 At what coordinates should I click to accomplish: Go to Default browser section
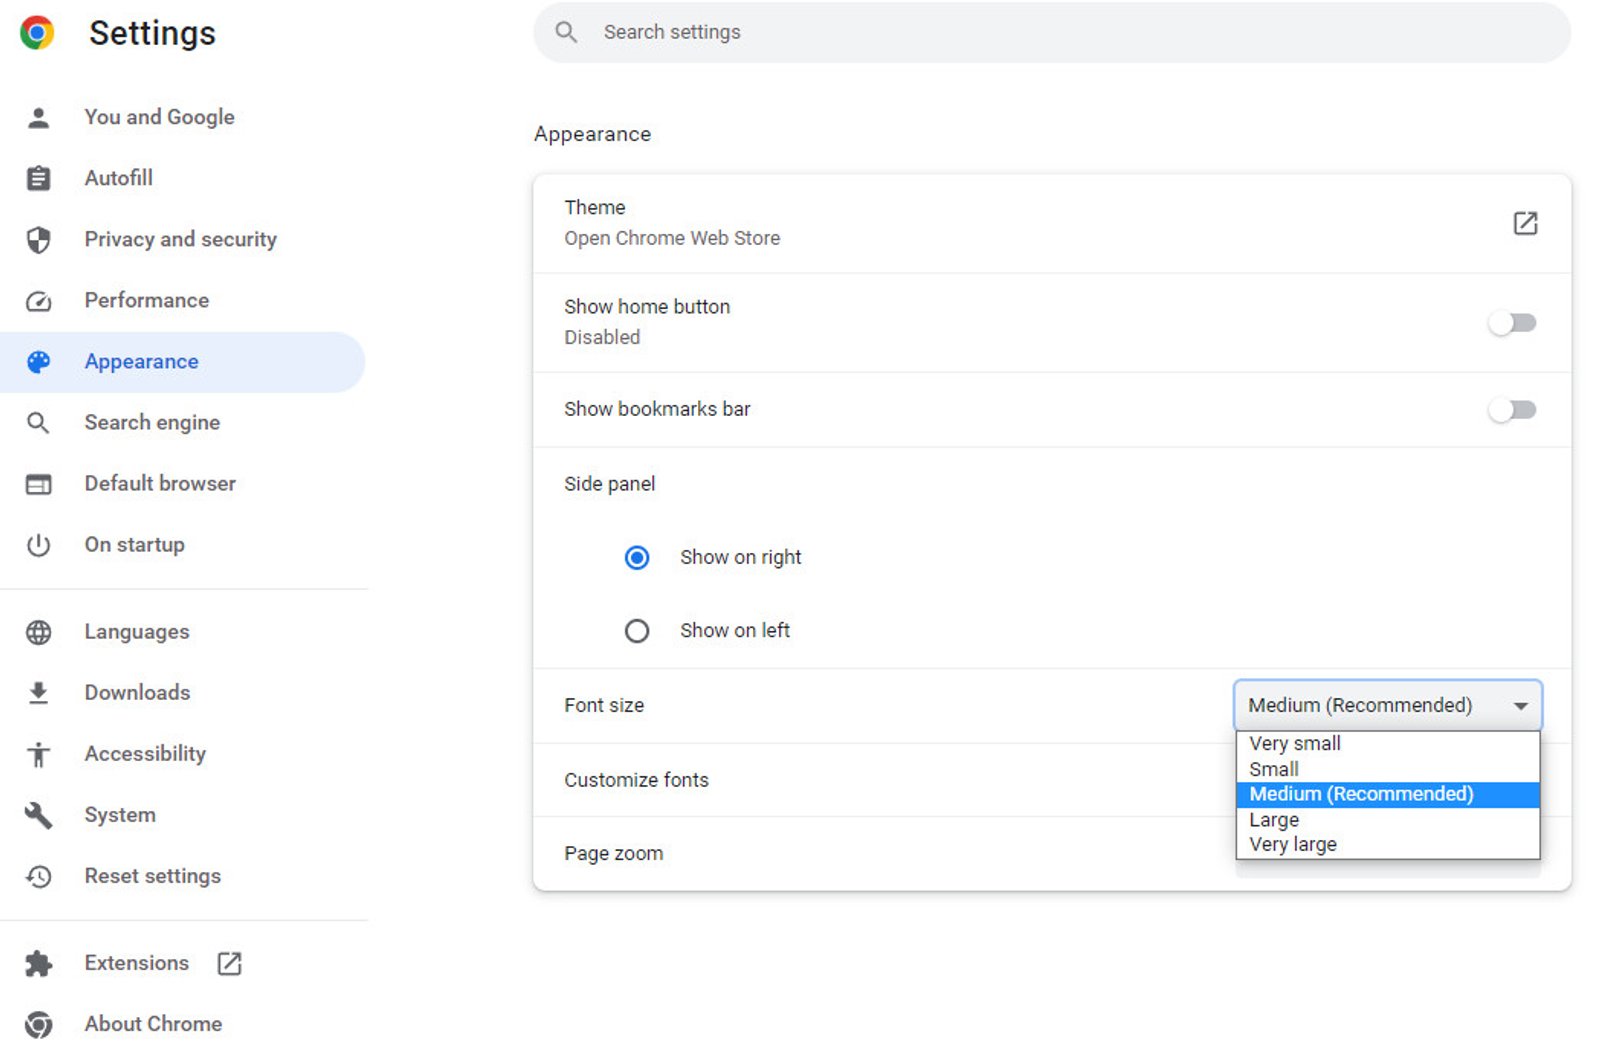[182, 484]
